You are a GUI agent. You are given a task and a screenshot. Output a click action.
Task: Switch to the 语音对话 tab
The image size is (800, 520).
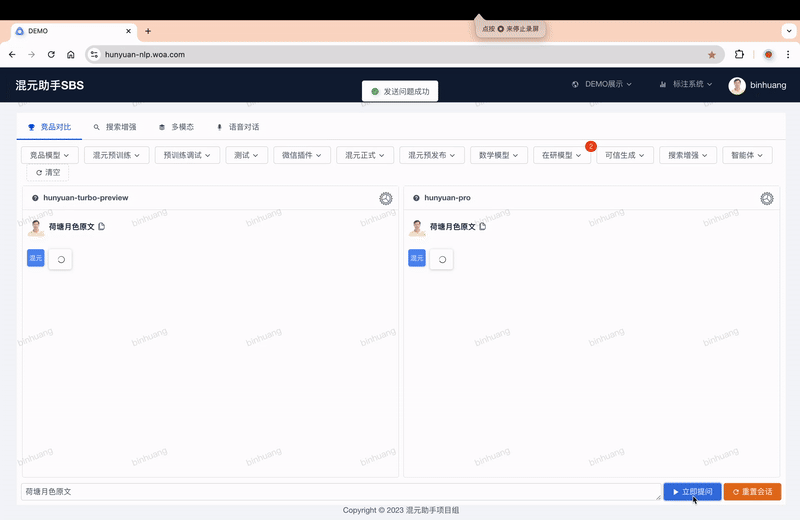pos(238,127)
